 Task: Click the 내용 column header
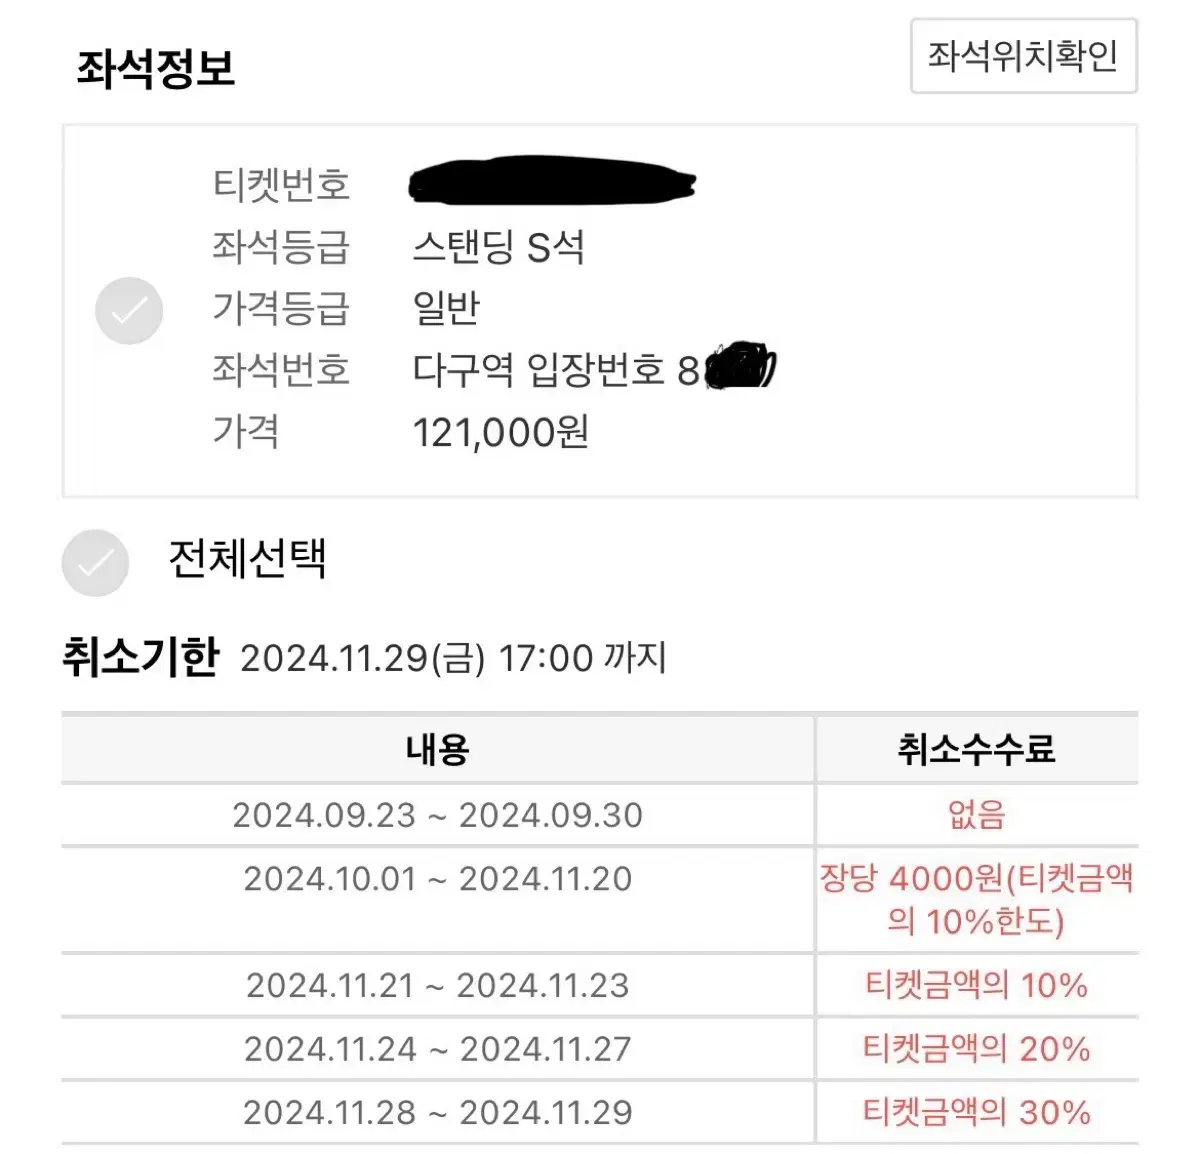[438, 748]
